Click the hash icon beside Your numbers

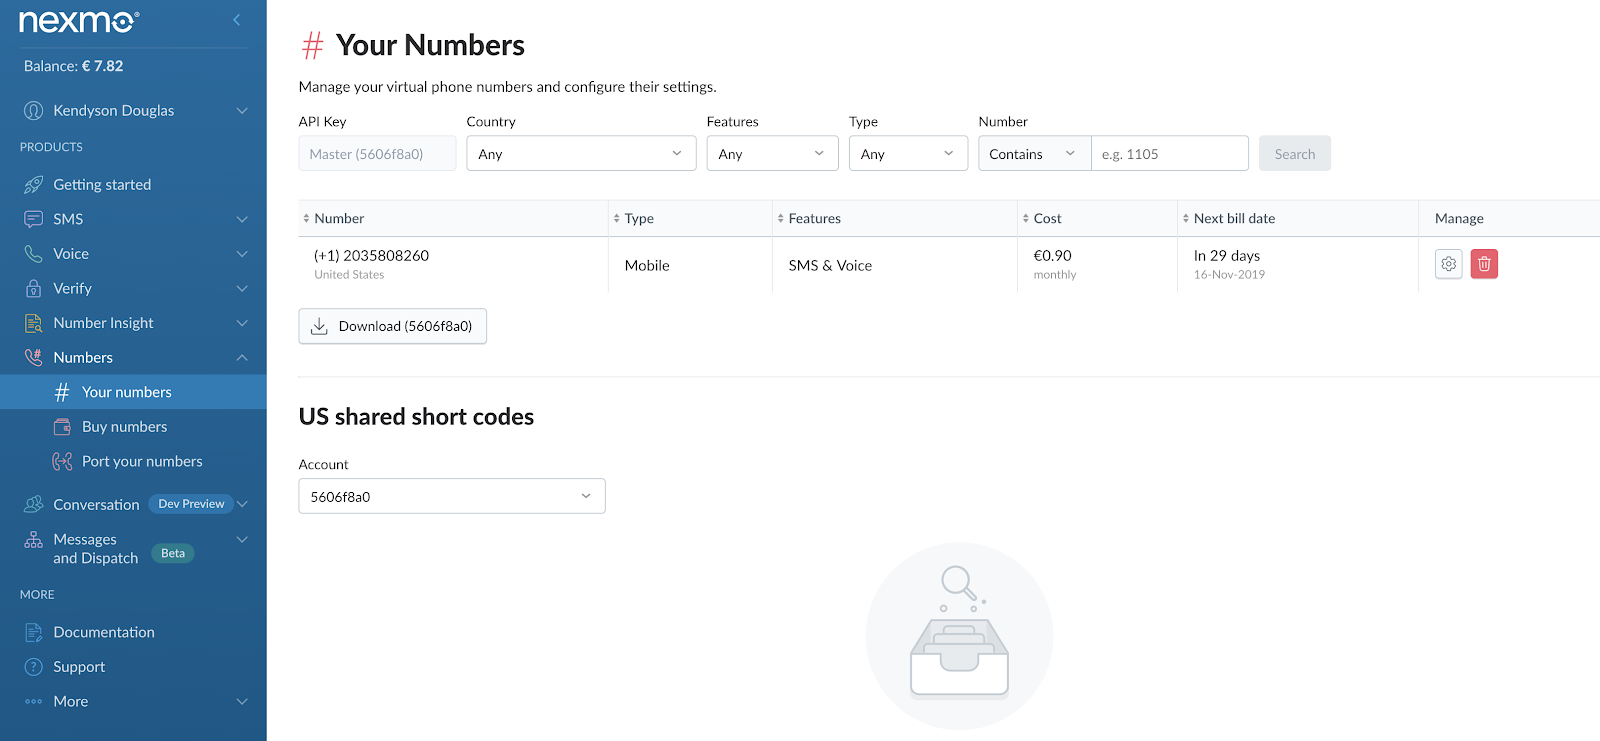click(x=62, y=392)
